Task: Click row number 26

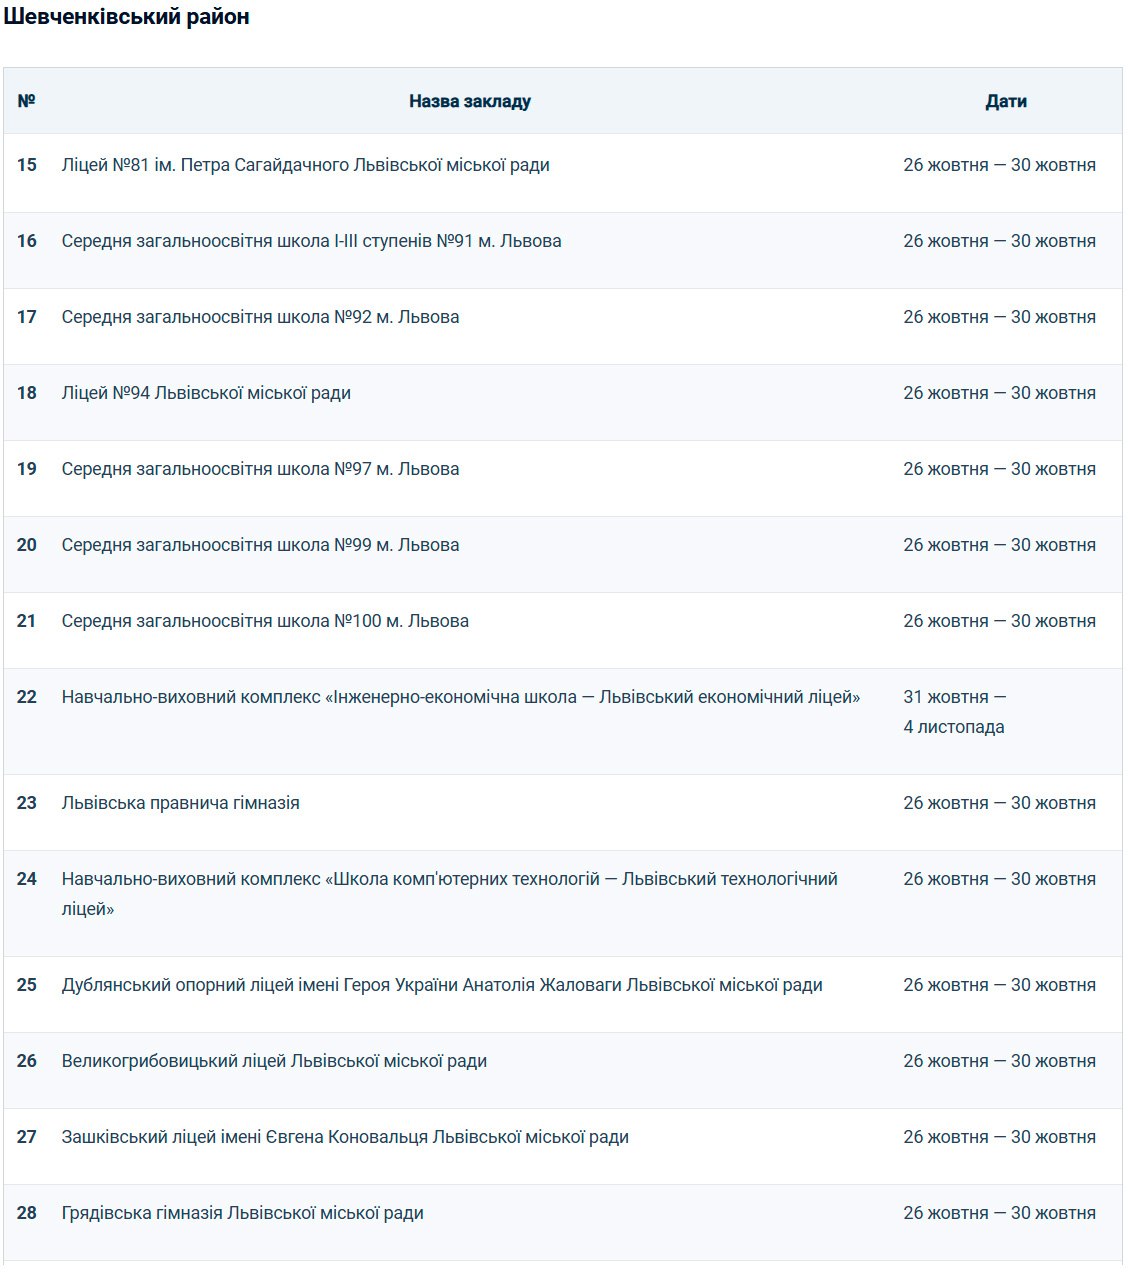Action: click(27, 1061)
